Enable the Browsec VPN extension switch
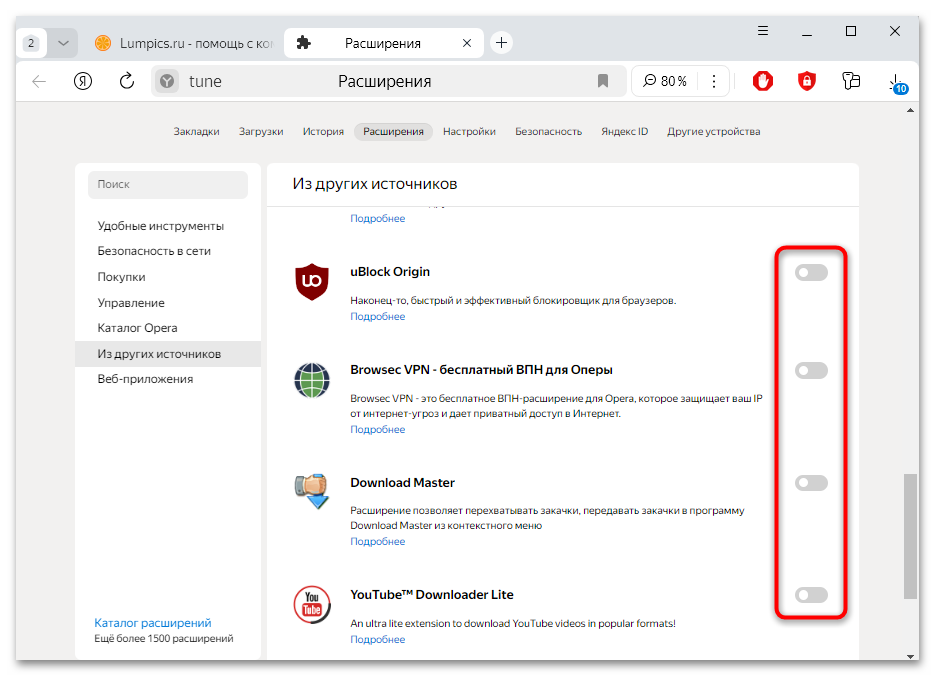This screenshot has height=676, width=935. (x=811, y=371)
